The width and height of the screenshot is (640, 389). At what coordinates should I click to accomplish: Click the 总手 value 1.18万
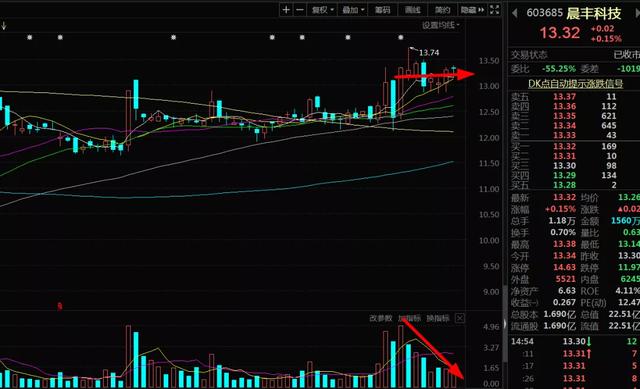point(562,221)
